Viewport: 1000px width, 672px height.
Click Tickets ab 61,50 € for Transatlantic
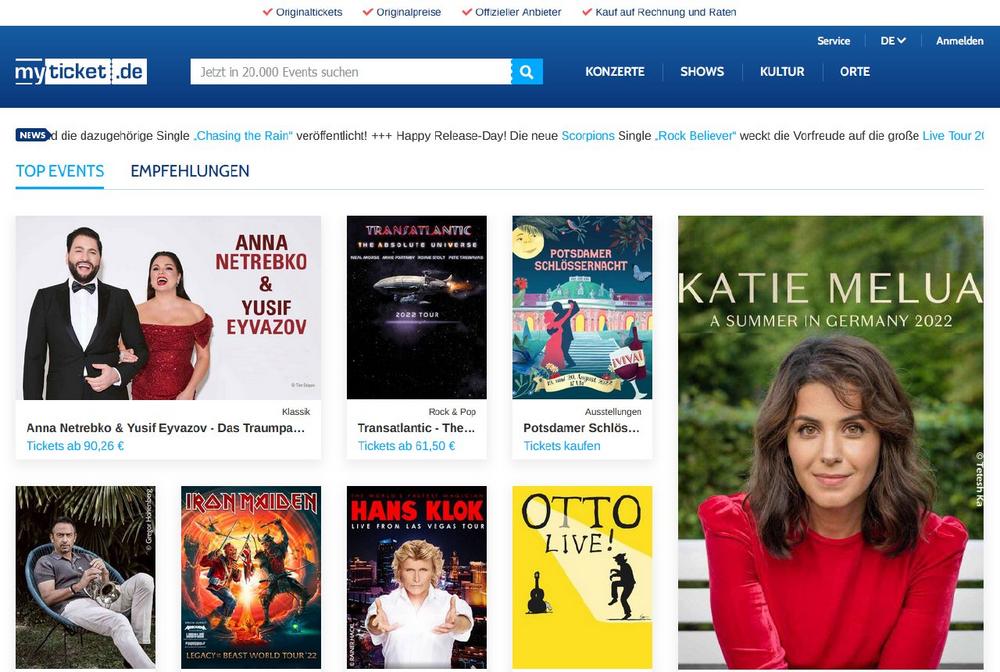[406, 446]
